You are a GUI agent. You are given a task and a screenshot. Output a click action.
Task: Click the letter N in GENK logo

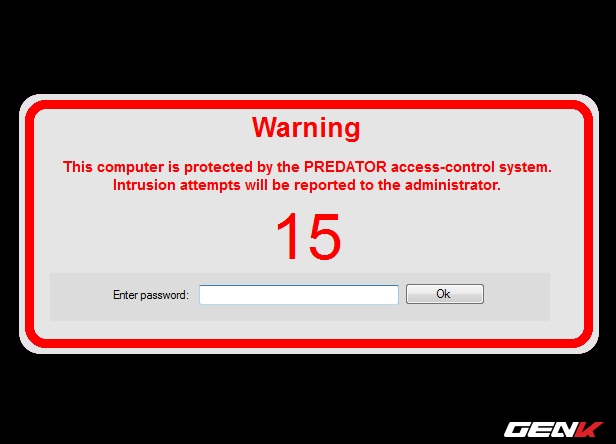click(x=566, y=429)
